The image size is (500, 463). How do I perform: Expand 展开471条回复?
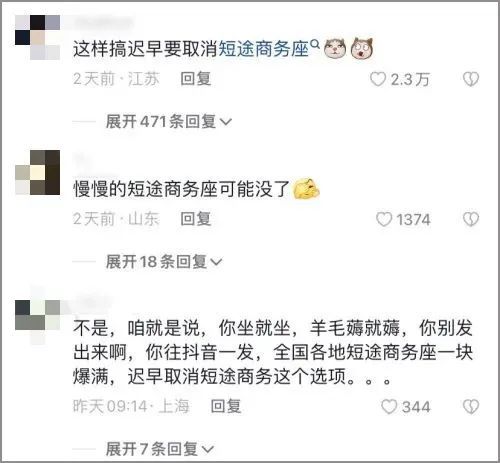click(x=168, y=121)
